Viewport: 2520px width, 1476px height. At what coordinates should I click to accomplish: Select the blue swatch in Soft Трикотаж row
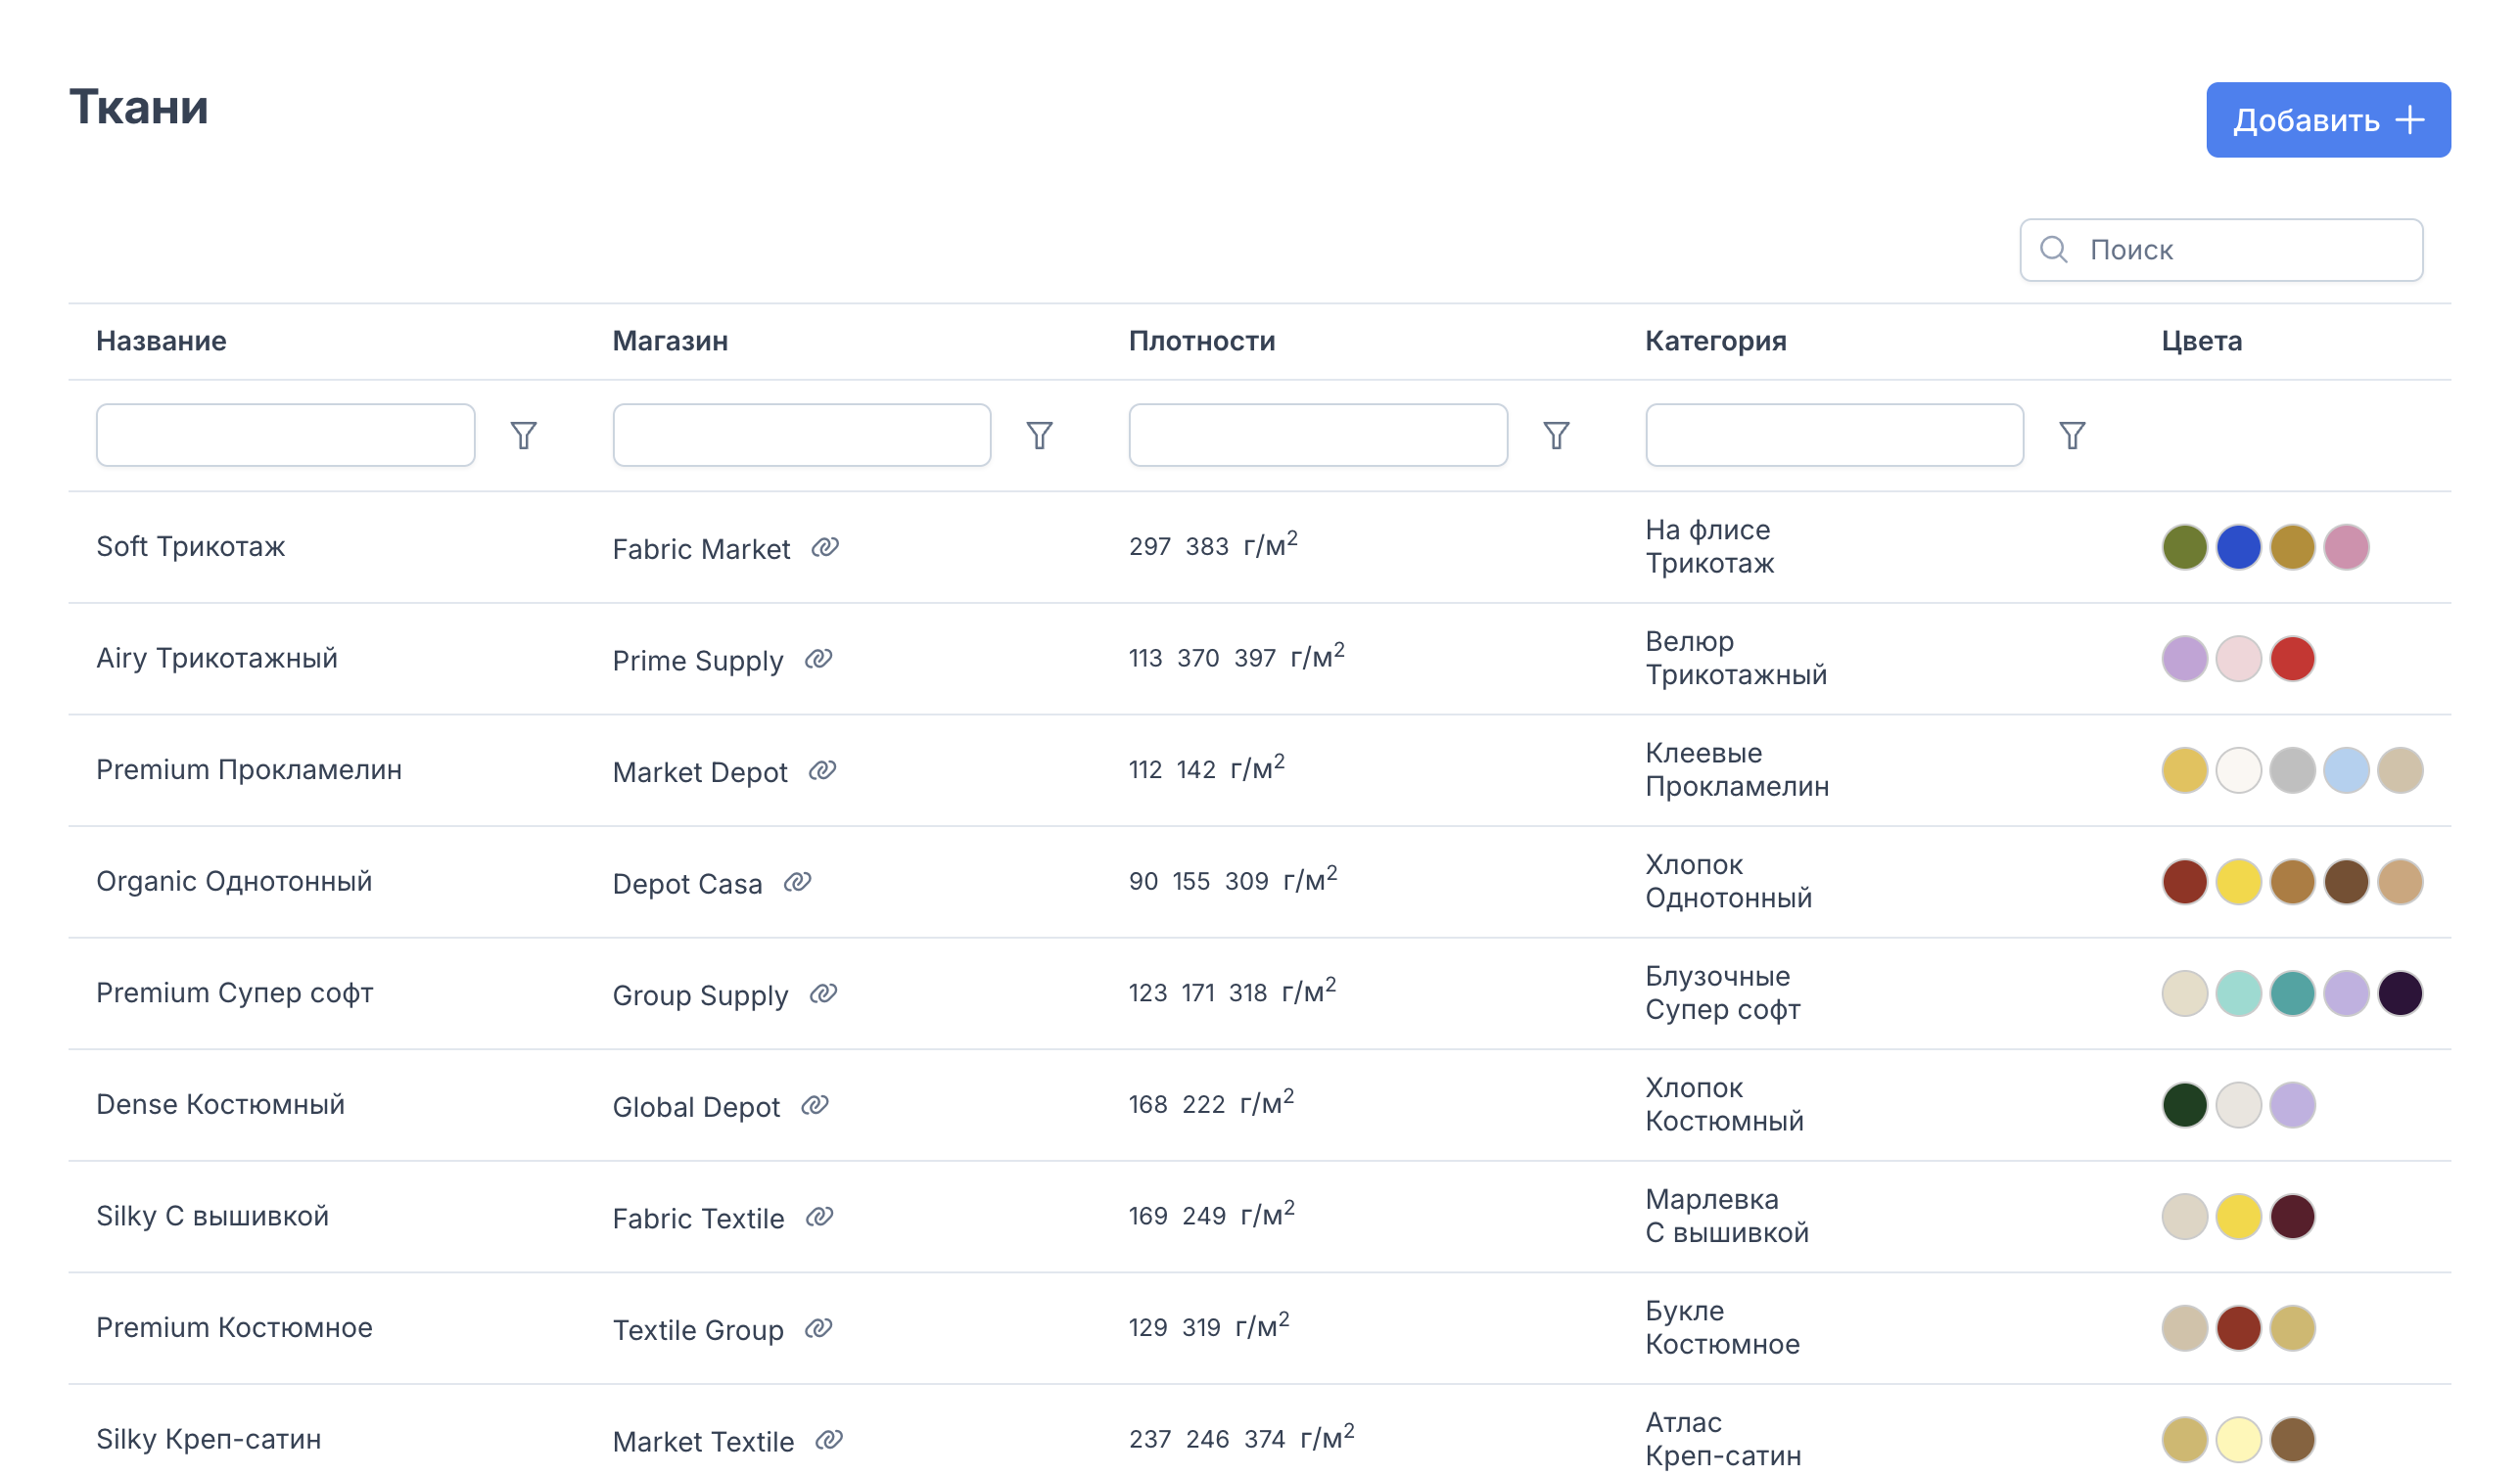[2238, 547]
